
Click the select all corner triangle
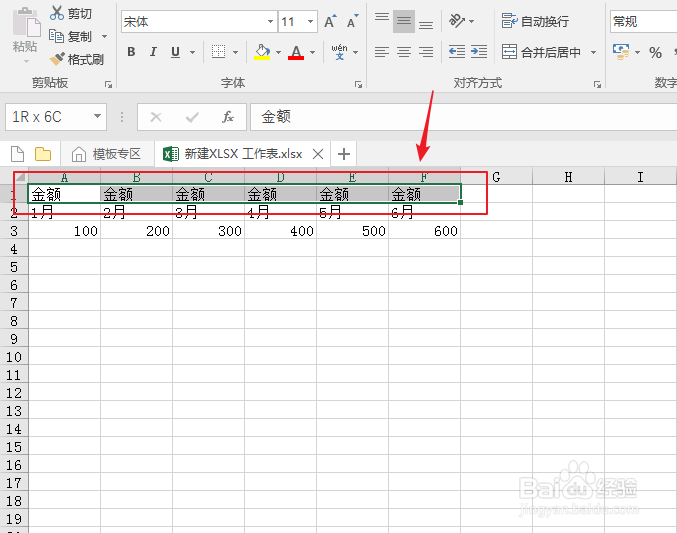point(20,176)
